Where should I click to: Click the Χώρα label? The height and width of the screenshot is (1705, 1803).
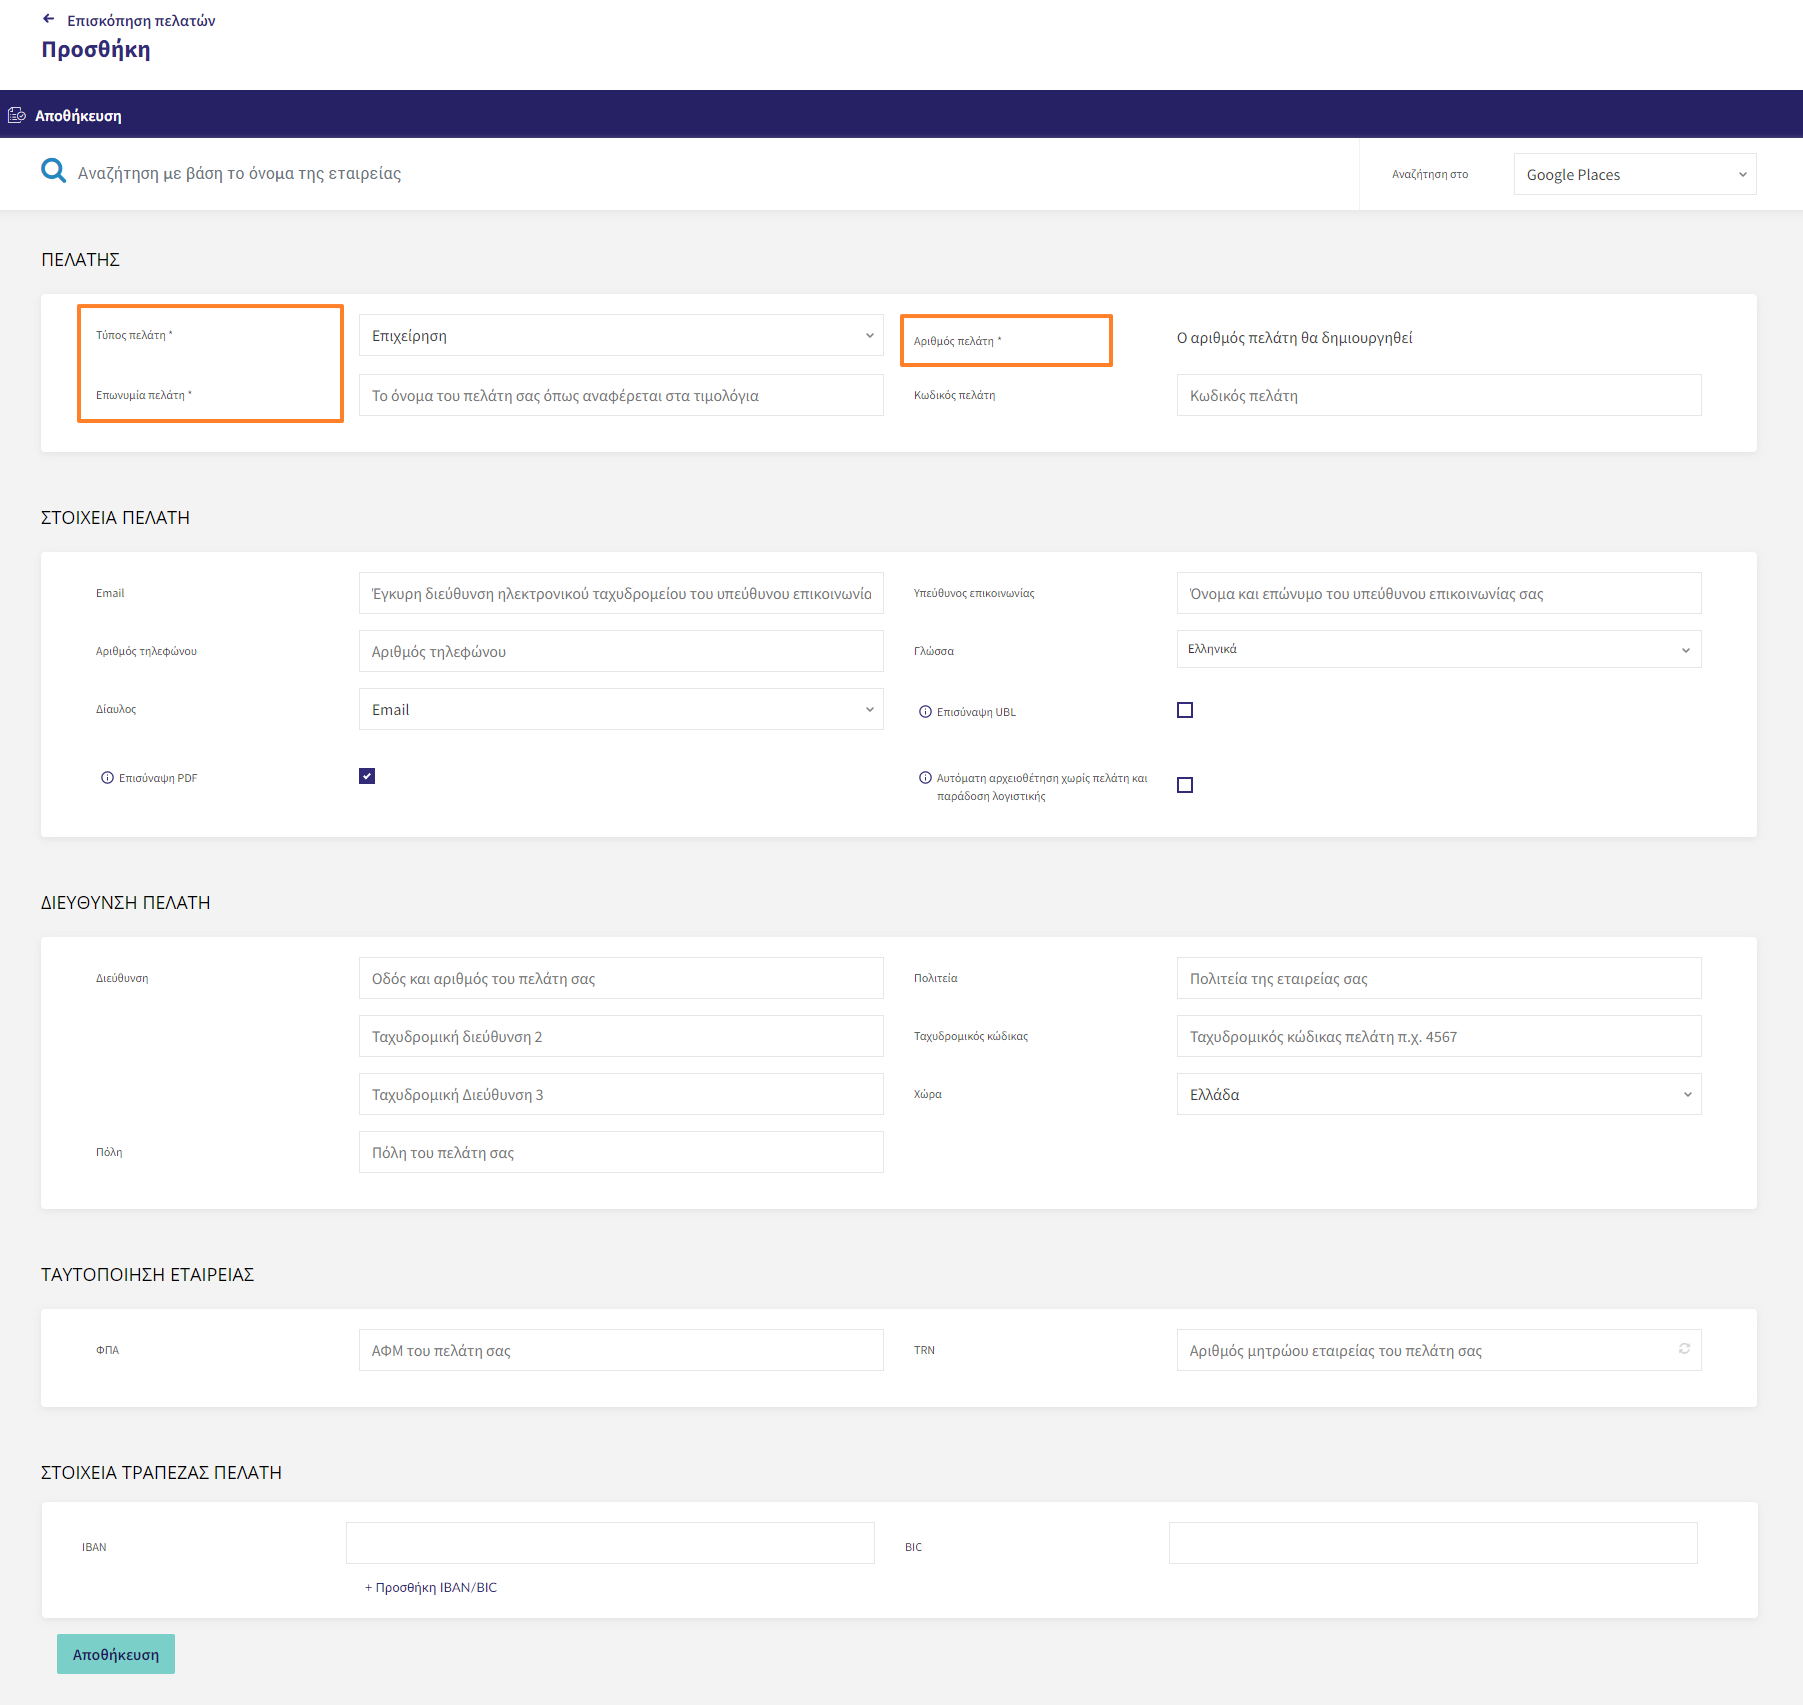928,1094
